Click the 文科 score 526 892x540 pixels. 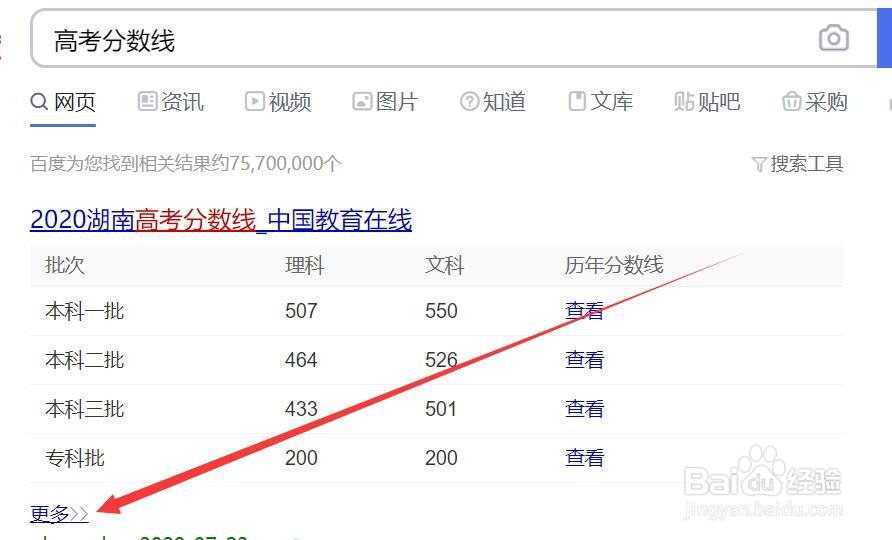click(x=441, y=360)
